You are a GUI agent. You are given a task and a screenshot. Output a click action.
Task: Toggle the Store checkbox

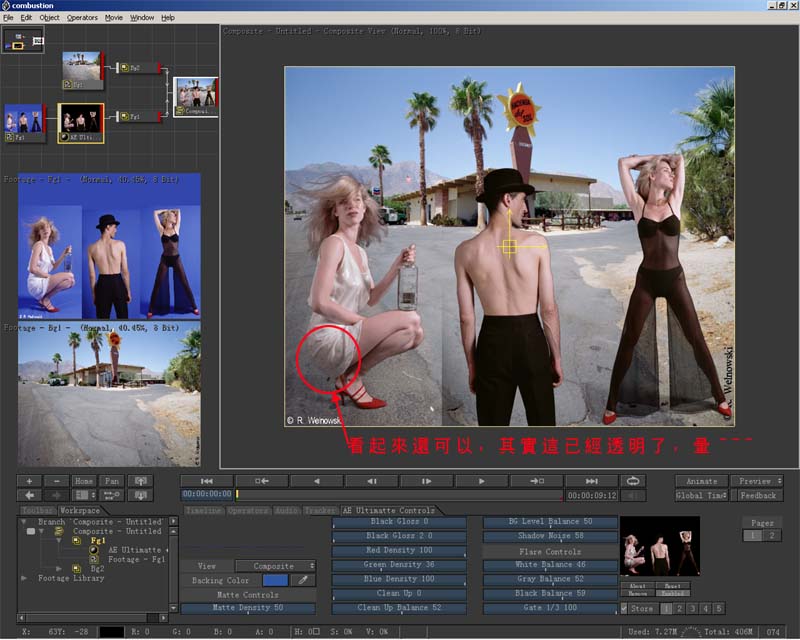pyautogui.click(x=624, y=608)
